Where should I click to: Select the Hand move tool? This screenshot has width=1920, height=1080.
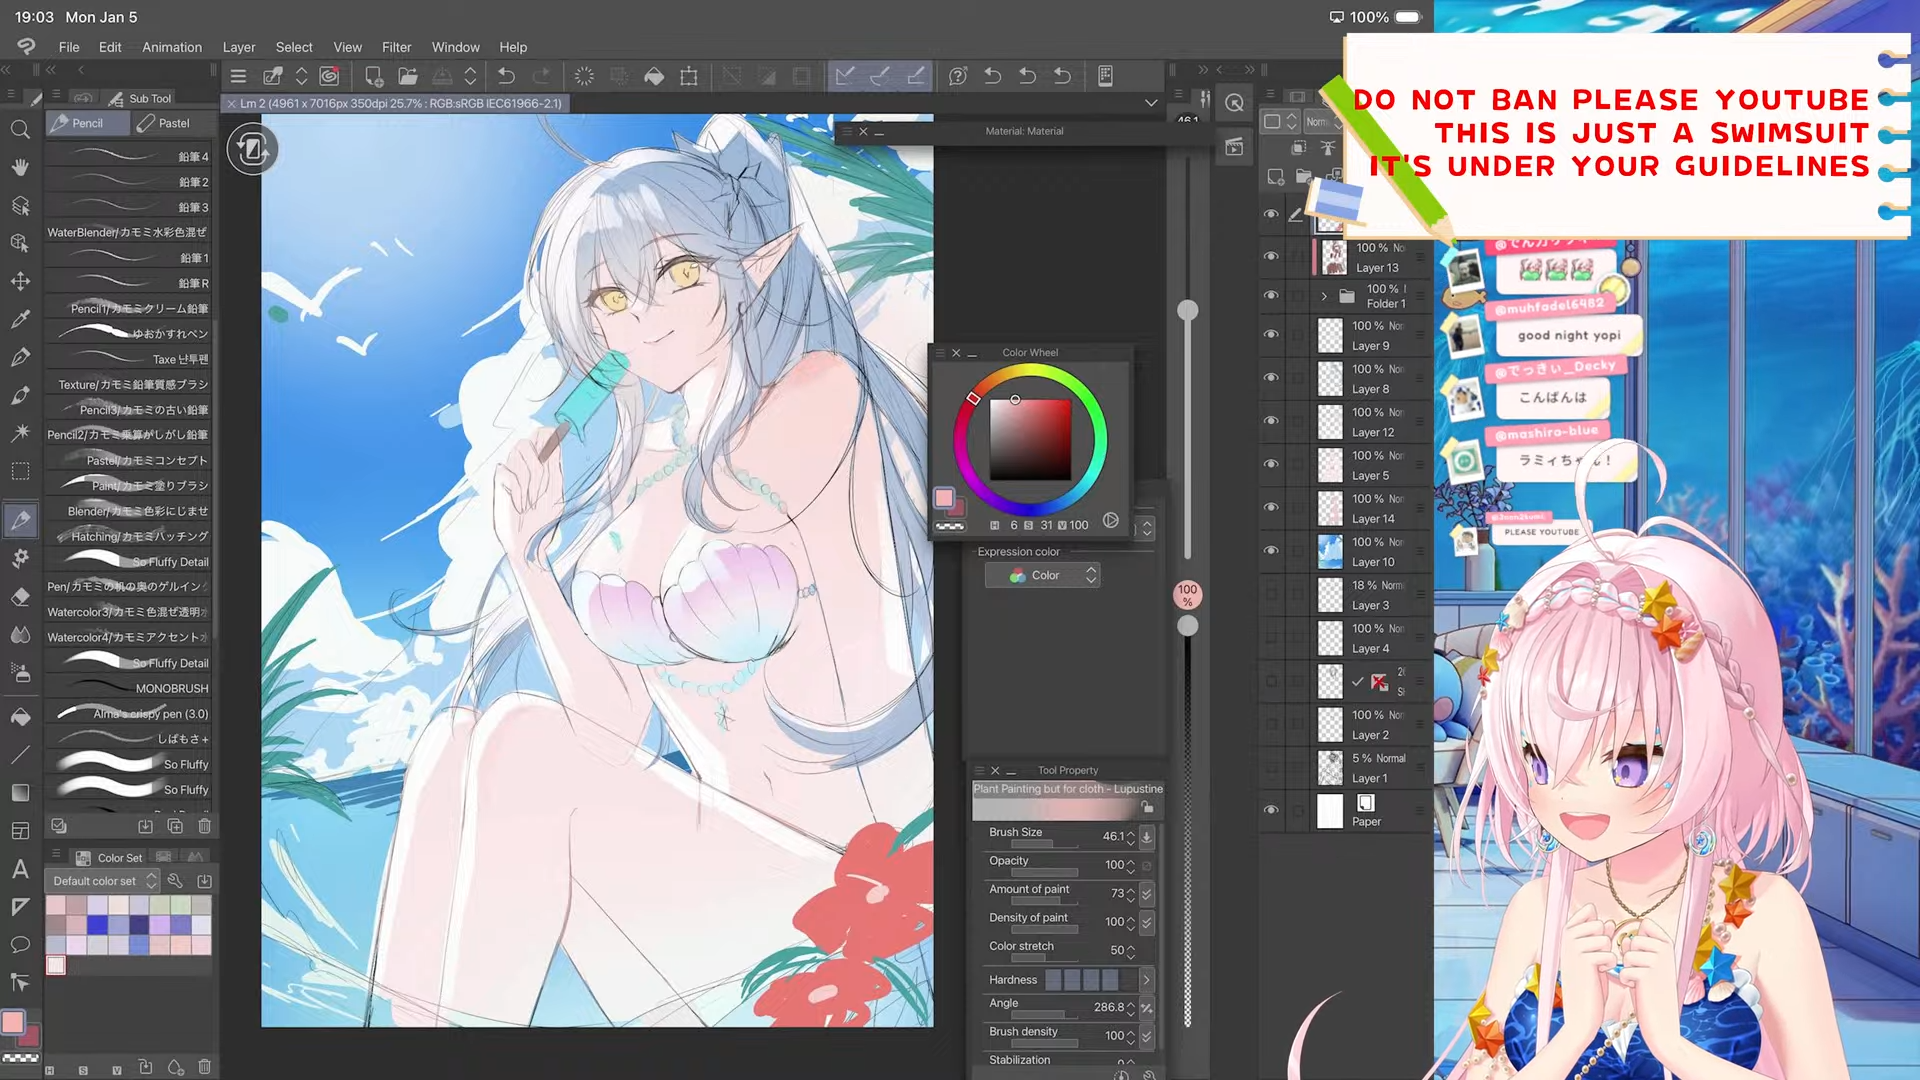20,167
